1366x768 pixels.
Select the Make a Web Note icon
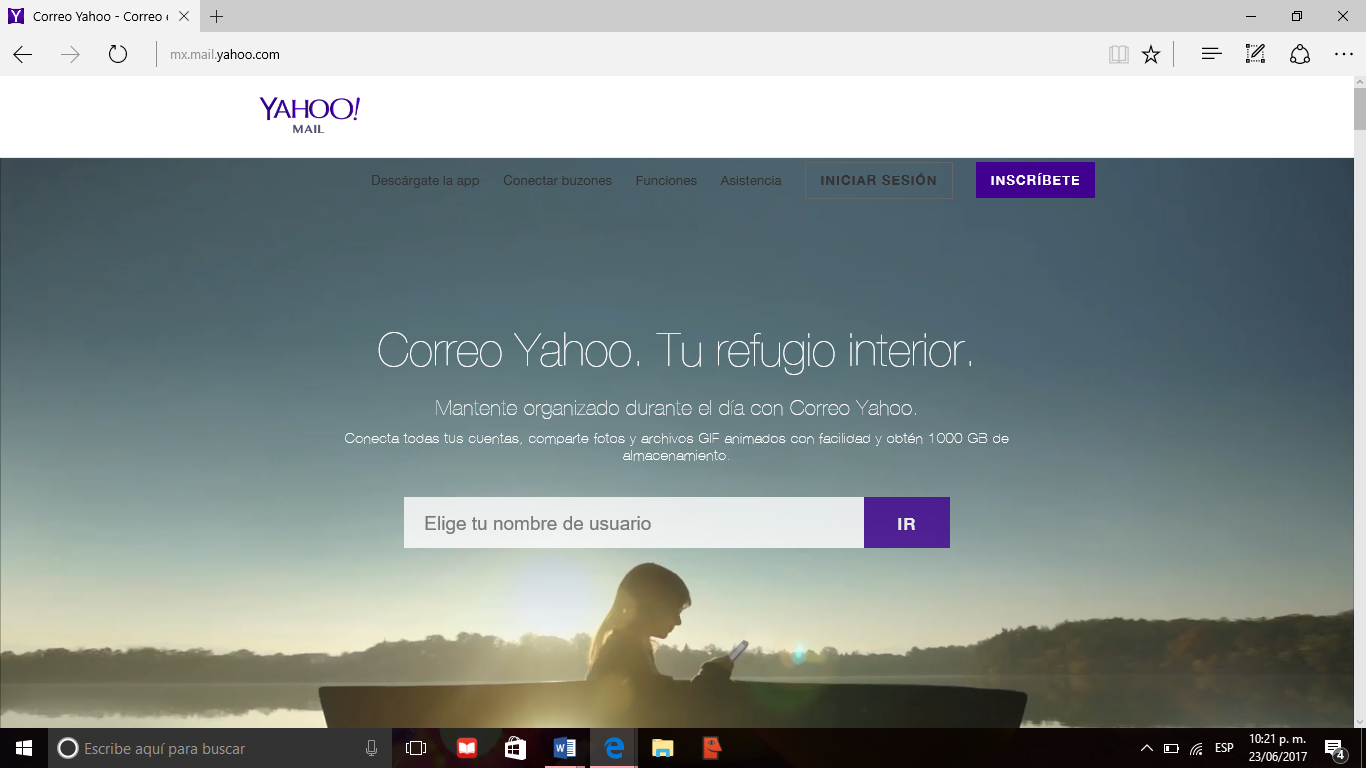(1254, 54)
